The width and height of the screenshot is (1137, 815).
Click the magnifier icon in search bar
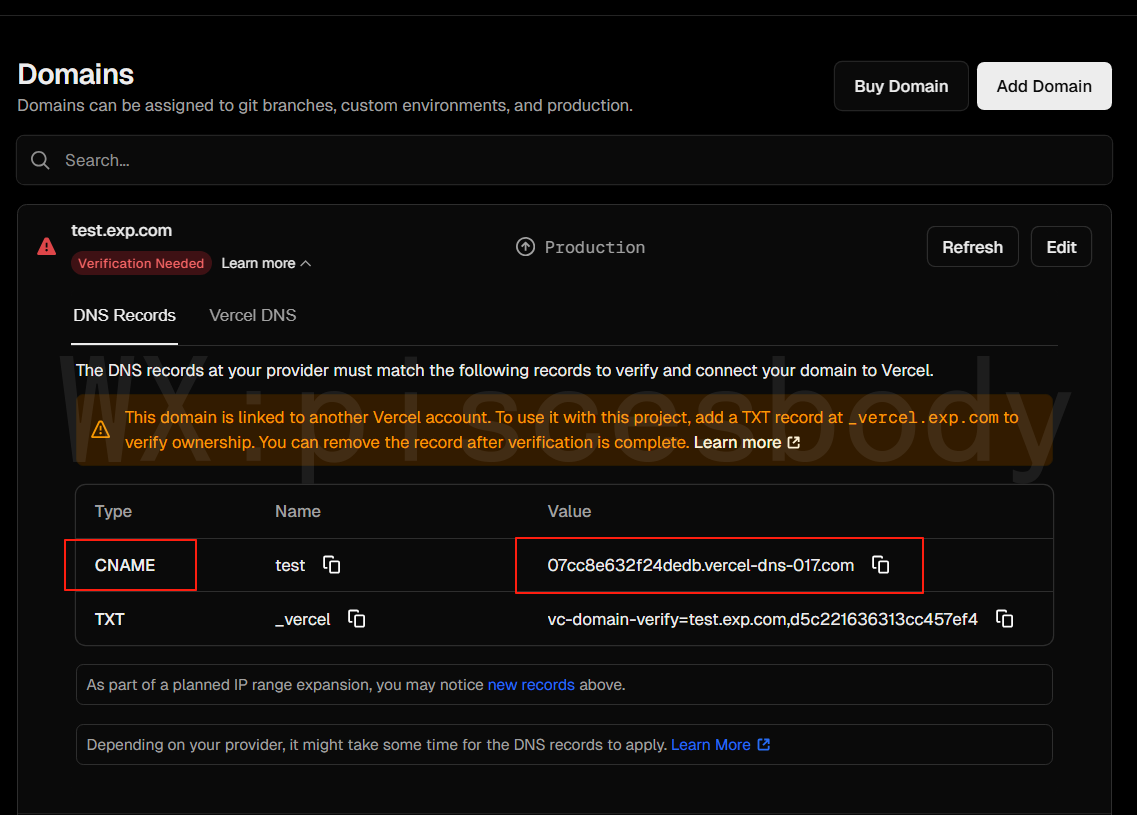click(x=40, y=160)
